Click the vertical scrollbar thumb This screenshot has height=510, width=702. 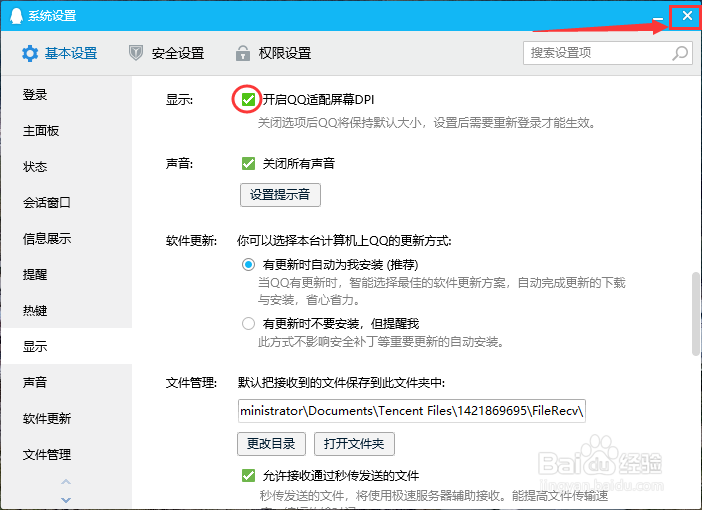point(696,313)
